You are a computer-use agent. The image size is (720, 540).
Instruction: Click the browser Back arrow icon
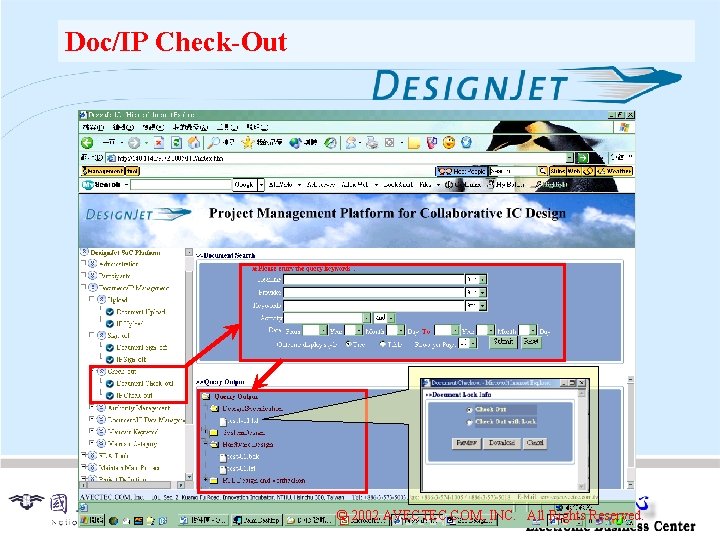(x=87, y=143)
